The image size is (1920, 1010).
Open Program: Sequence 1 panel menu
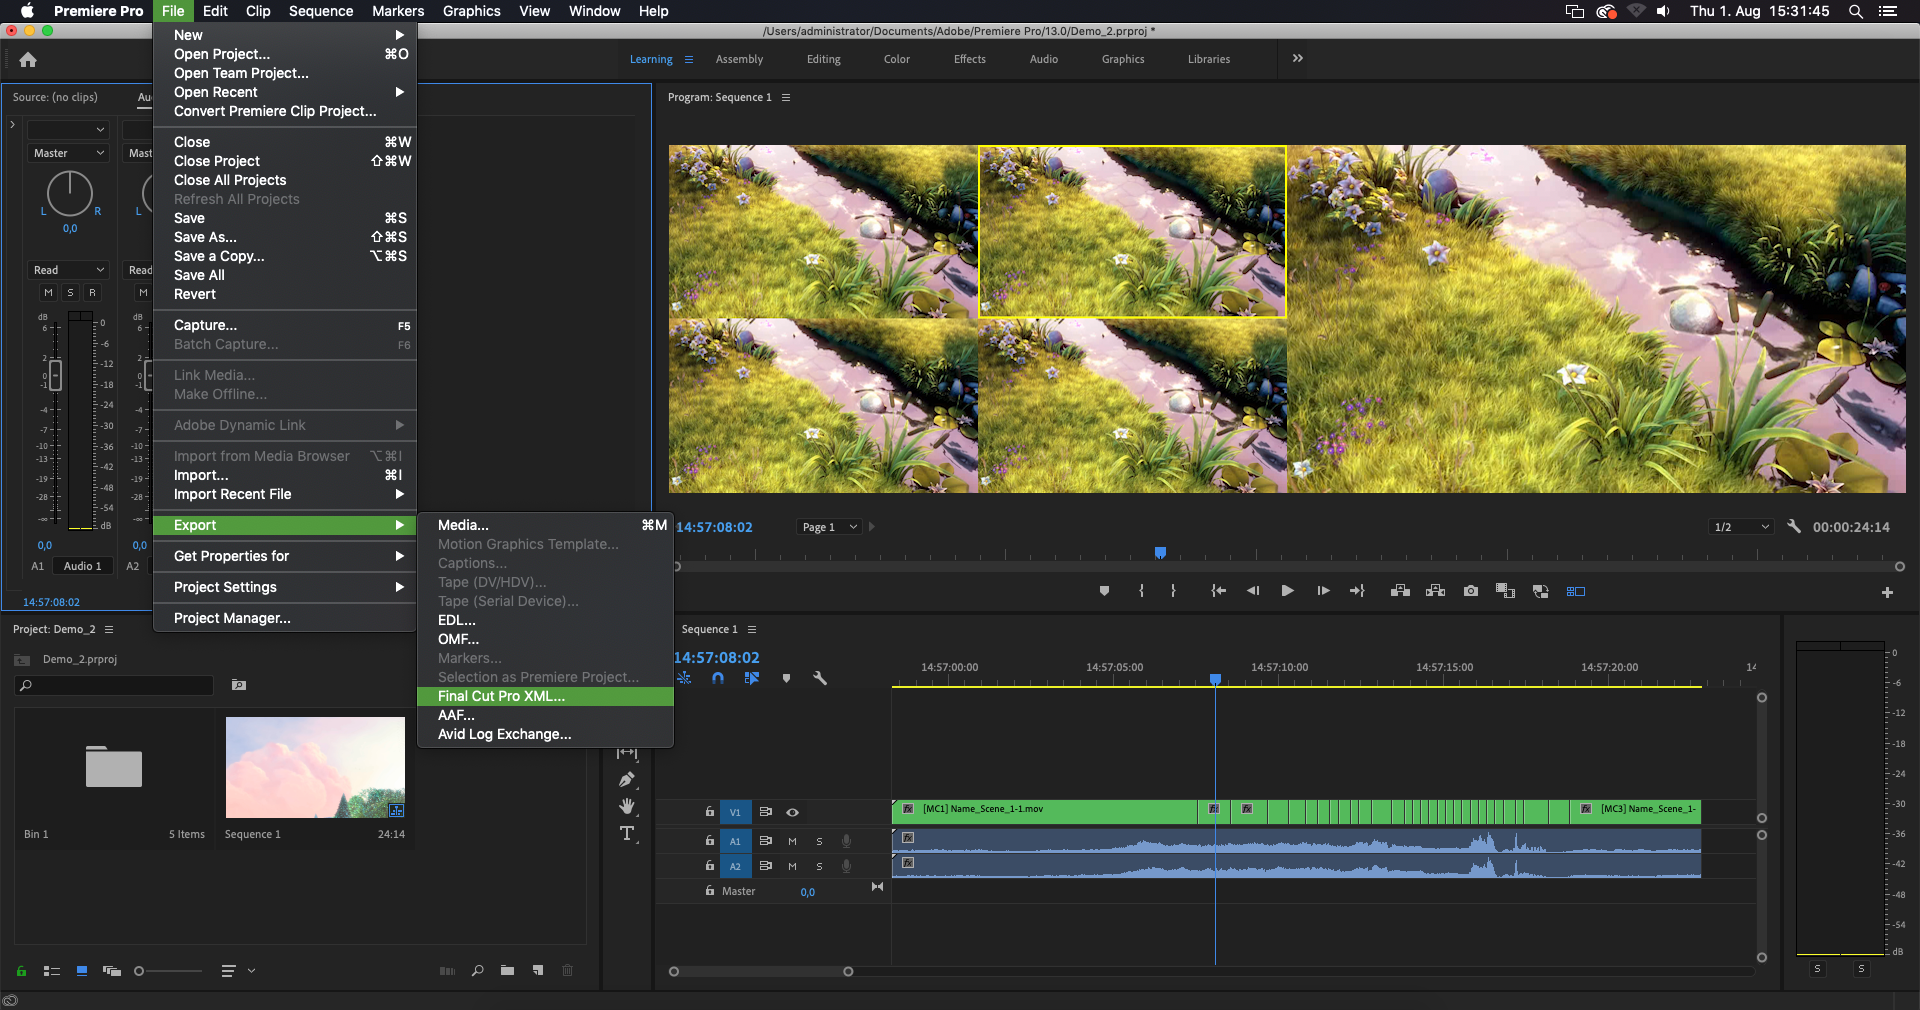click(786, 98)
